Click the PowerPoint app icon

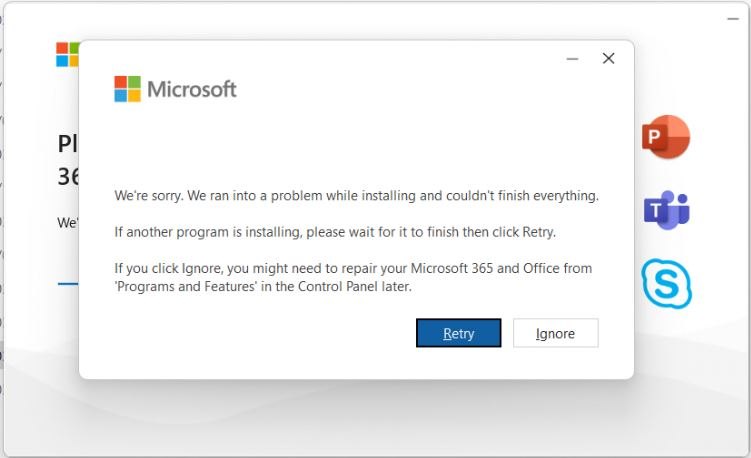(x=666, y=137)
